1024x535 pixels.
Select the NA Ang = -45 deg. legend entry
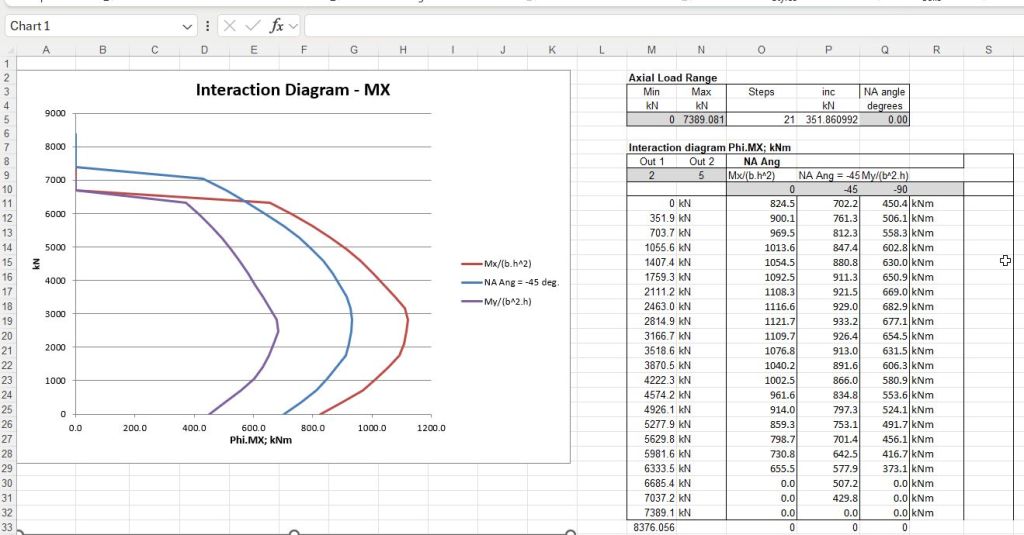[x=520, y=283]
